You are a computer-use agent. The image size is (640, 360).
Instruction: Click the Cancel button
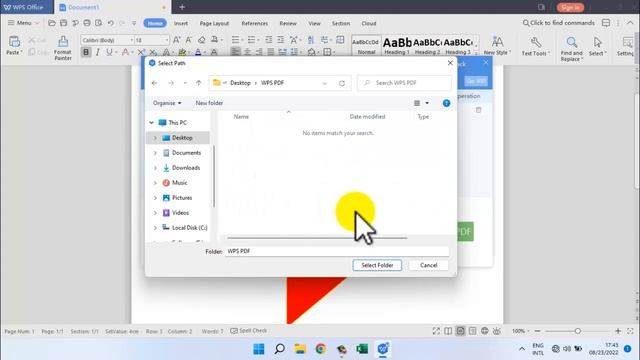429,265
